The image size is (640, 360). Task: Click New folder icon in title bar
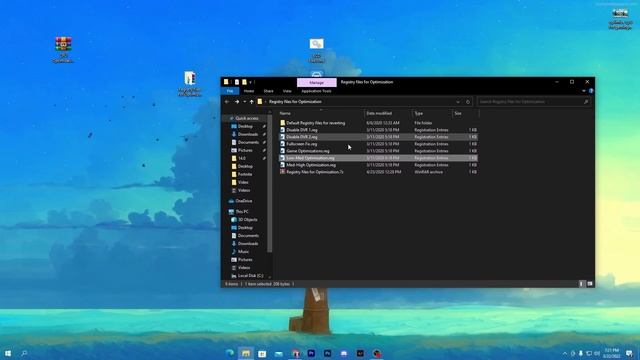(244, 82)
